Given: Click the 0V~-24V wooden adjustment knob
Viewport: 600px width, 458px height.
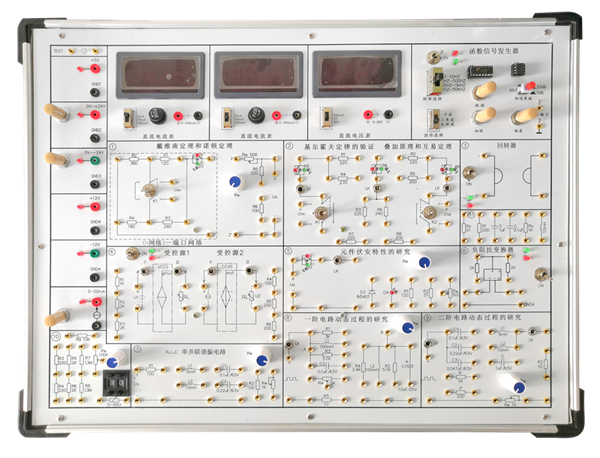Looking at the screenshot, I should [51, 159].
